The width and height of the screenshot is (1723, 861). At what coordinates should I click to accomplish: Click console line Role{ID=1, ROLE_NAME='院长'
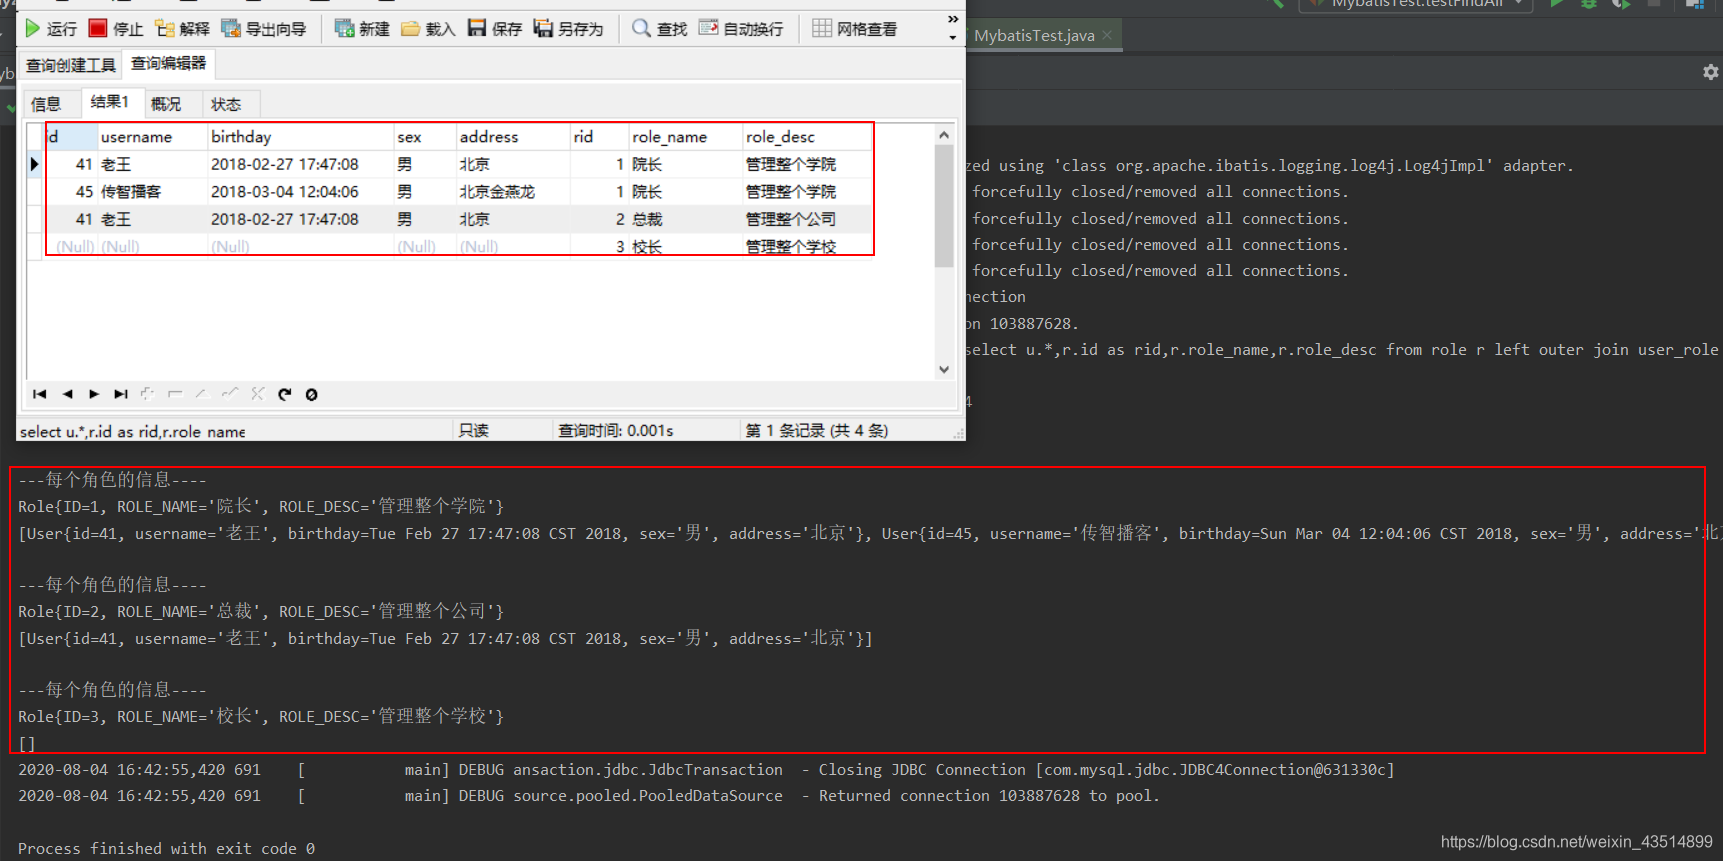[261, 507]
